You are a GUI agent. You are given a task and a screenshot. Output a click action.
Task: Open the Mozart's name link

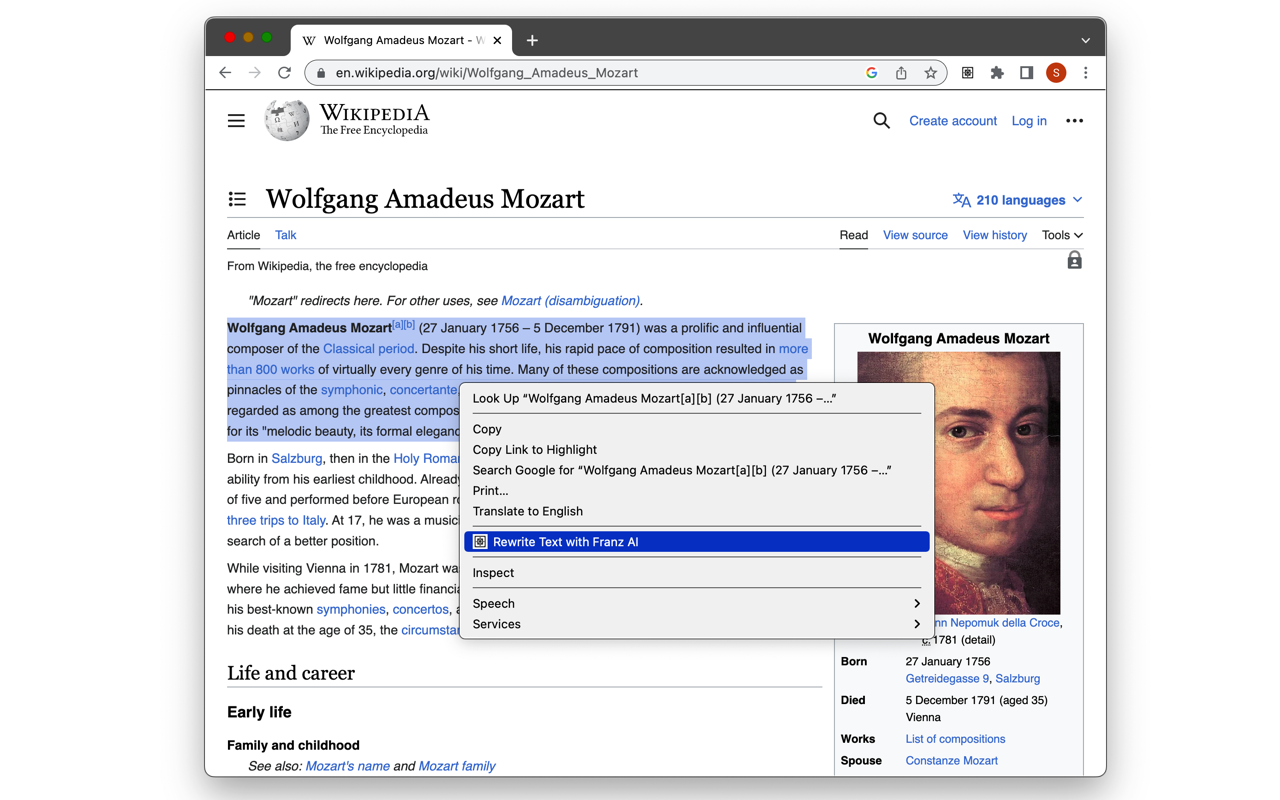click(347, 766)
